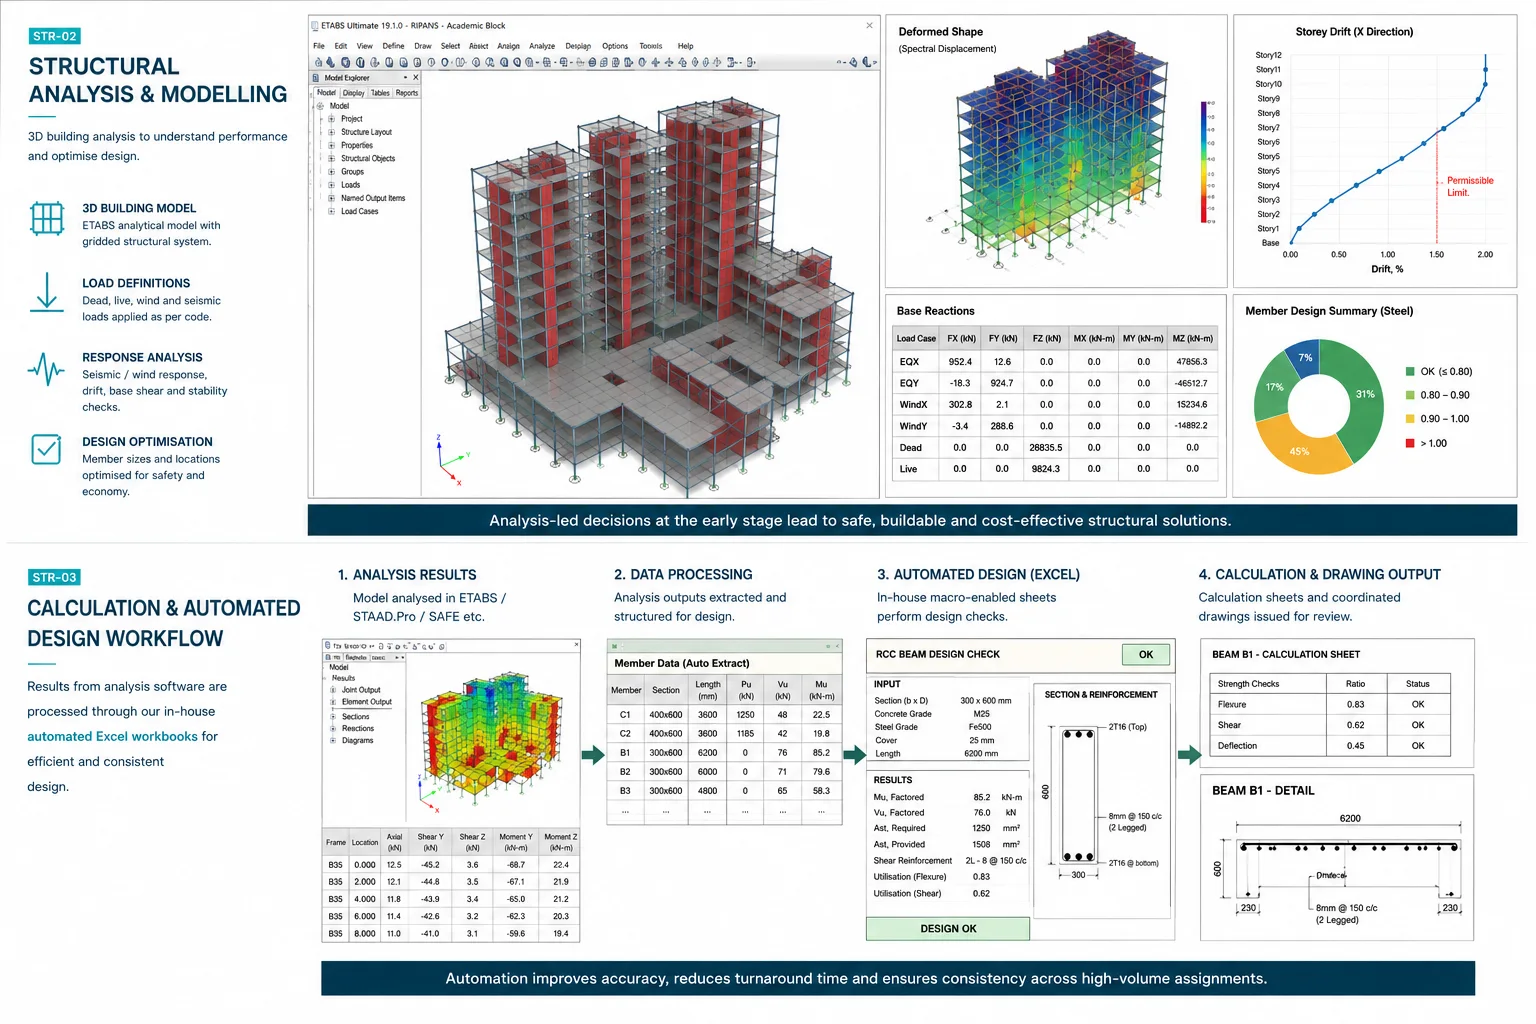Click the 3D Building Model grid icon
Viewport: 1536px width, 1024px height.
click(x=47, y=218)
